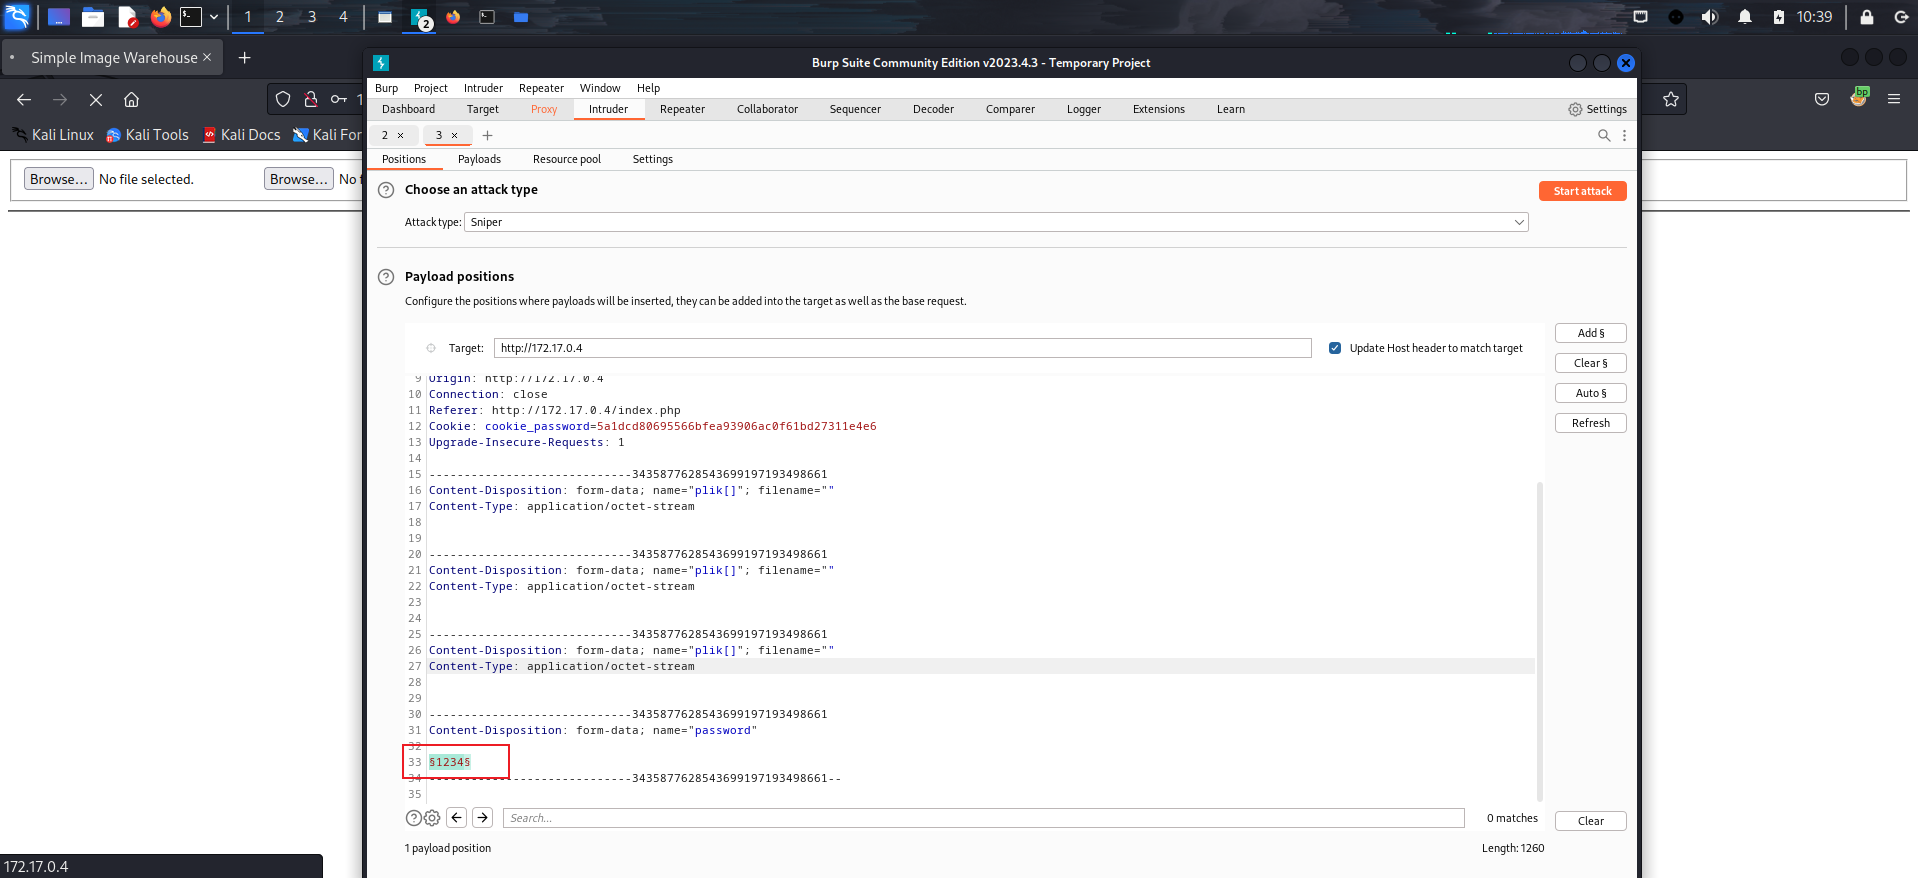1918x878 pixels.
Task: Open Window menu
Action: point(600,88)
